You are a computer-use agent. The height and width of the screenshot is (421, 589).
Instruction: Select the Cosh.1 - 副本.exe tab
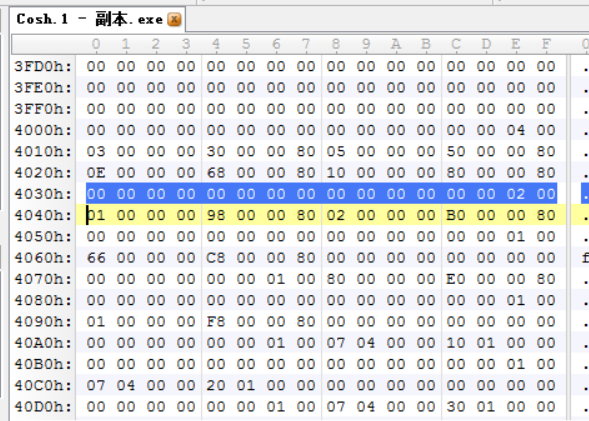(97, 19)
